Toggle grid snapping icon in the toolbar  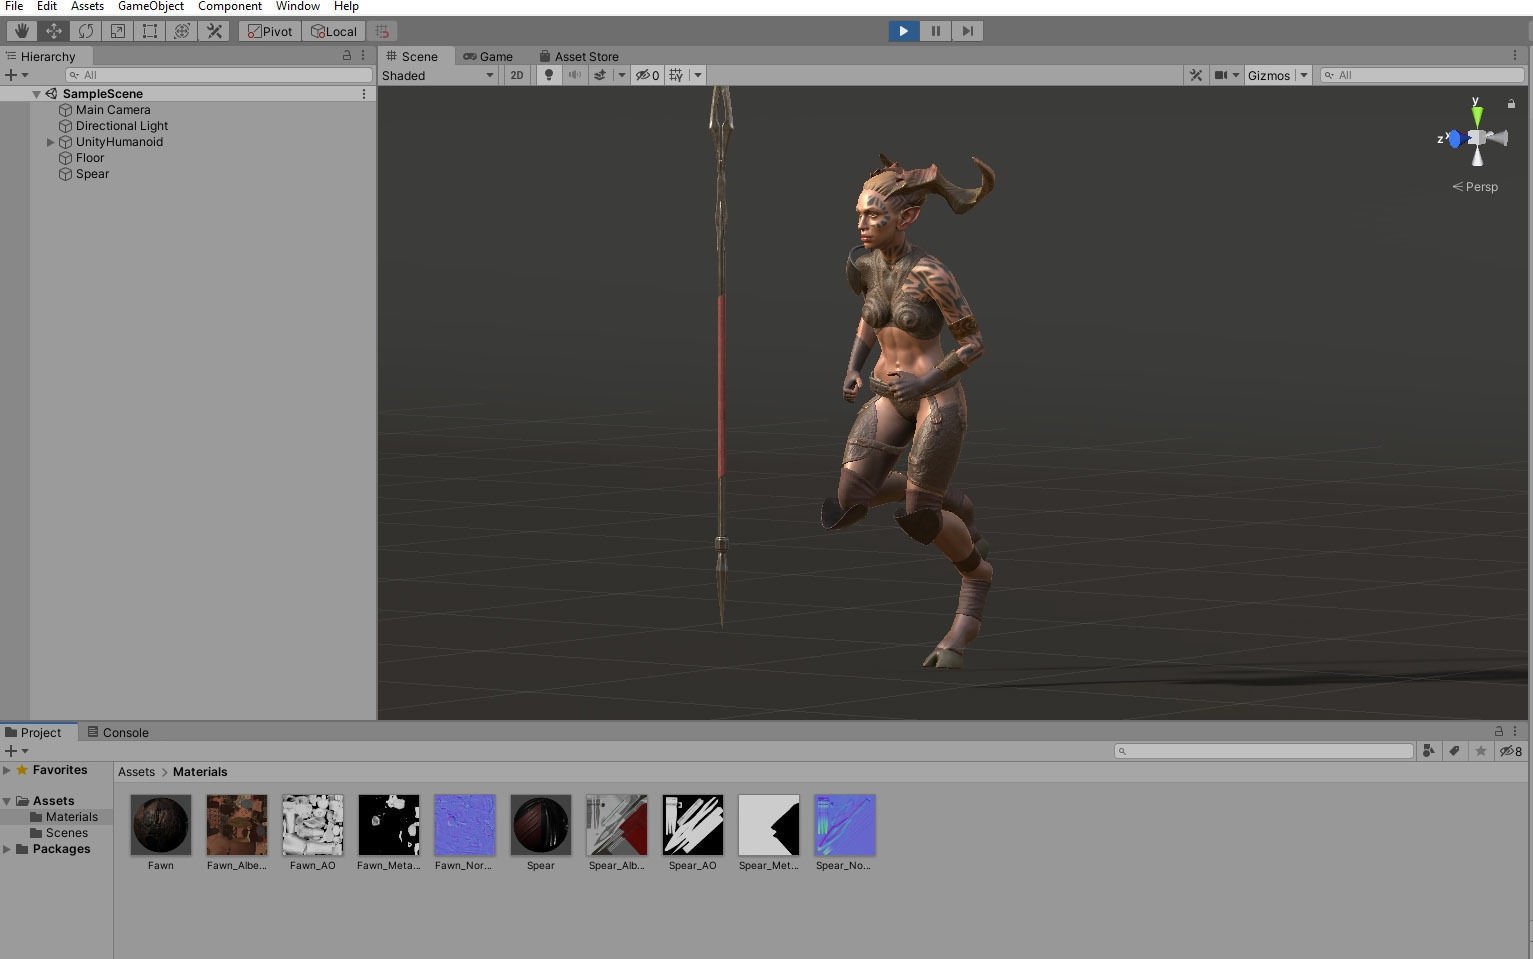pyautogui.click(x=382, y=31)
